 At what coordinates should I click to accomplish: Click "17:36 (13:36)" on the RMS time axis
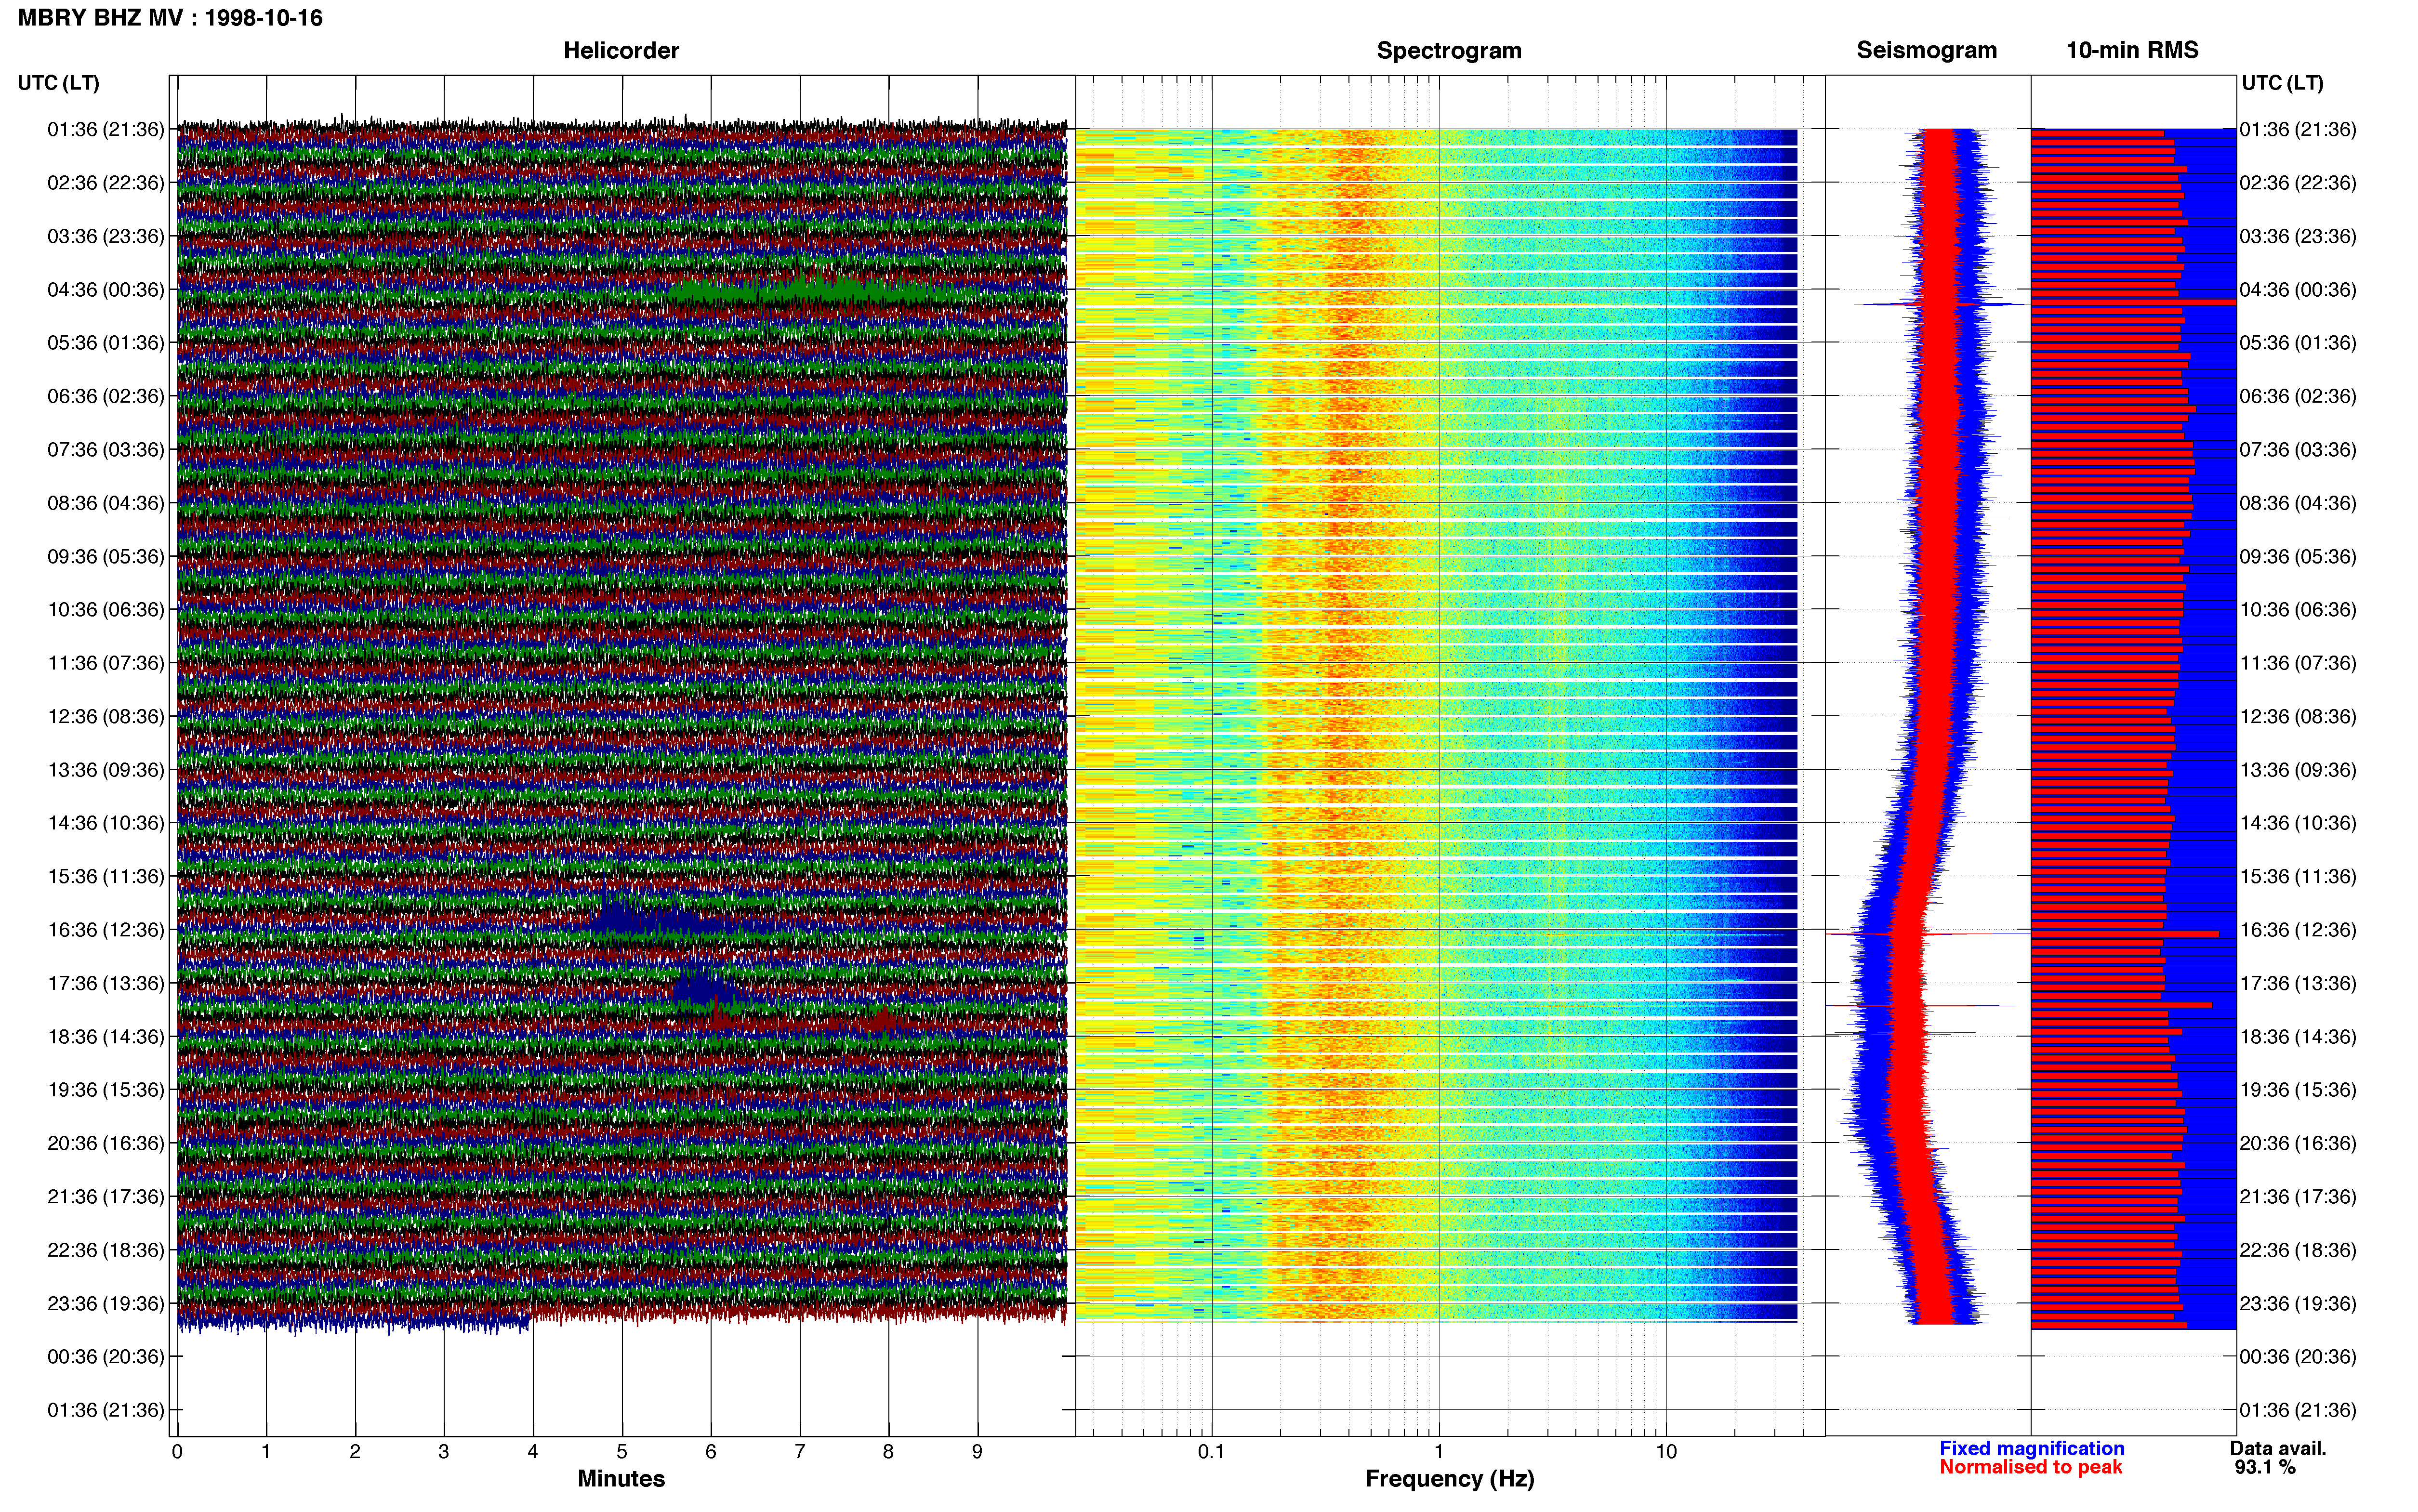click(x=2298, y=983)
